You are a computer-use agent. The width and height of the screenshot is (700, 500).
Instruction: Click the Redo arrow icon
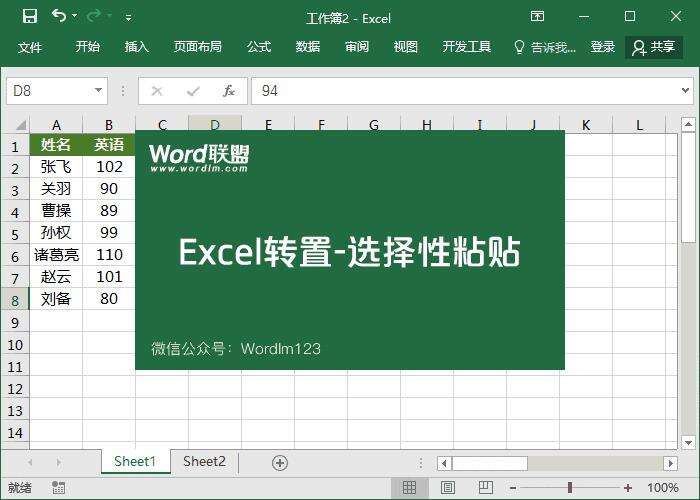pyautogui.click(x=94, y=16)
